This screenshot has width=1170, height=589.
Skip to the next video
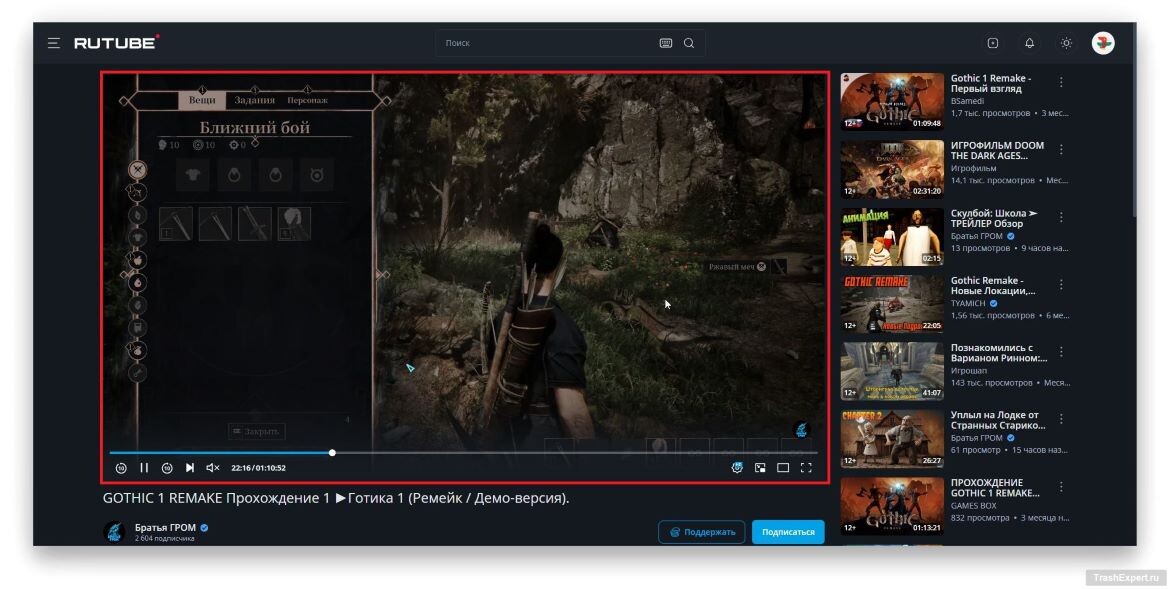[x=190, y=468]
